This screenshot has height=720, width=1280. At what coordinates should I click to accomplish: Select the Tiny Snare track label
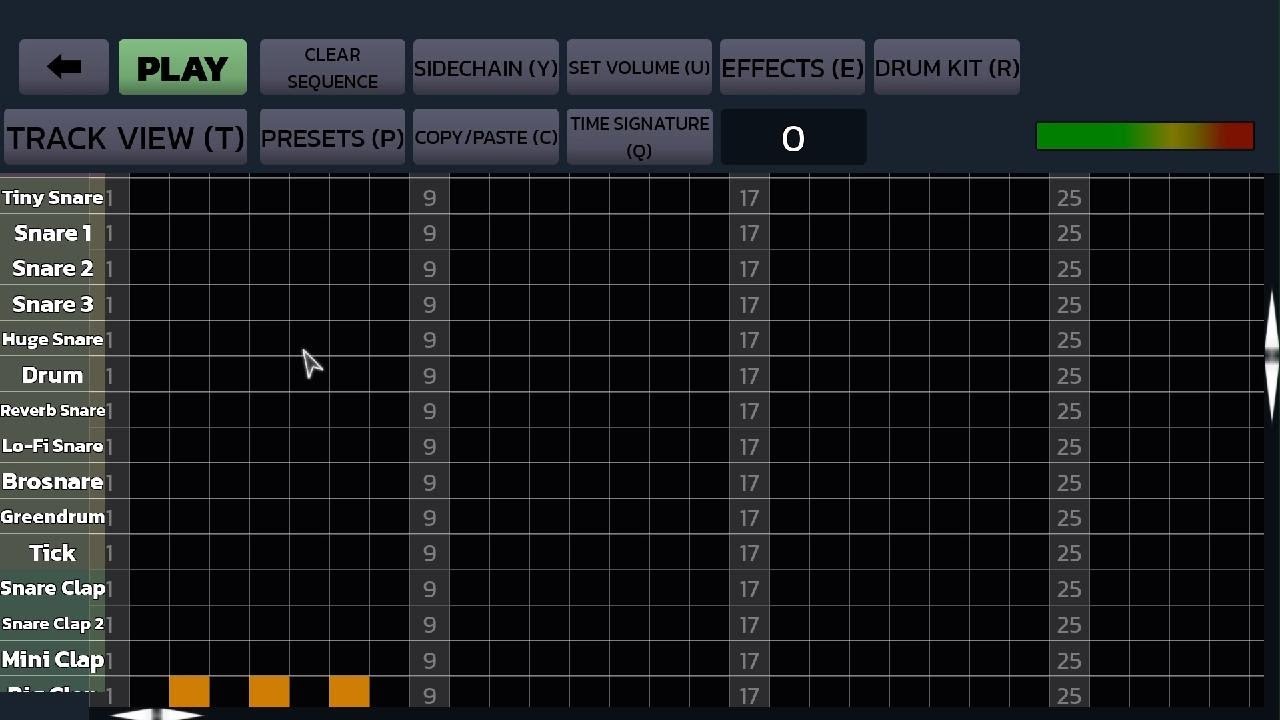(52, 197)
